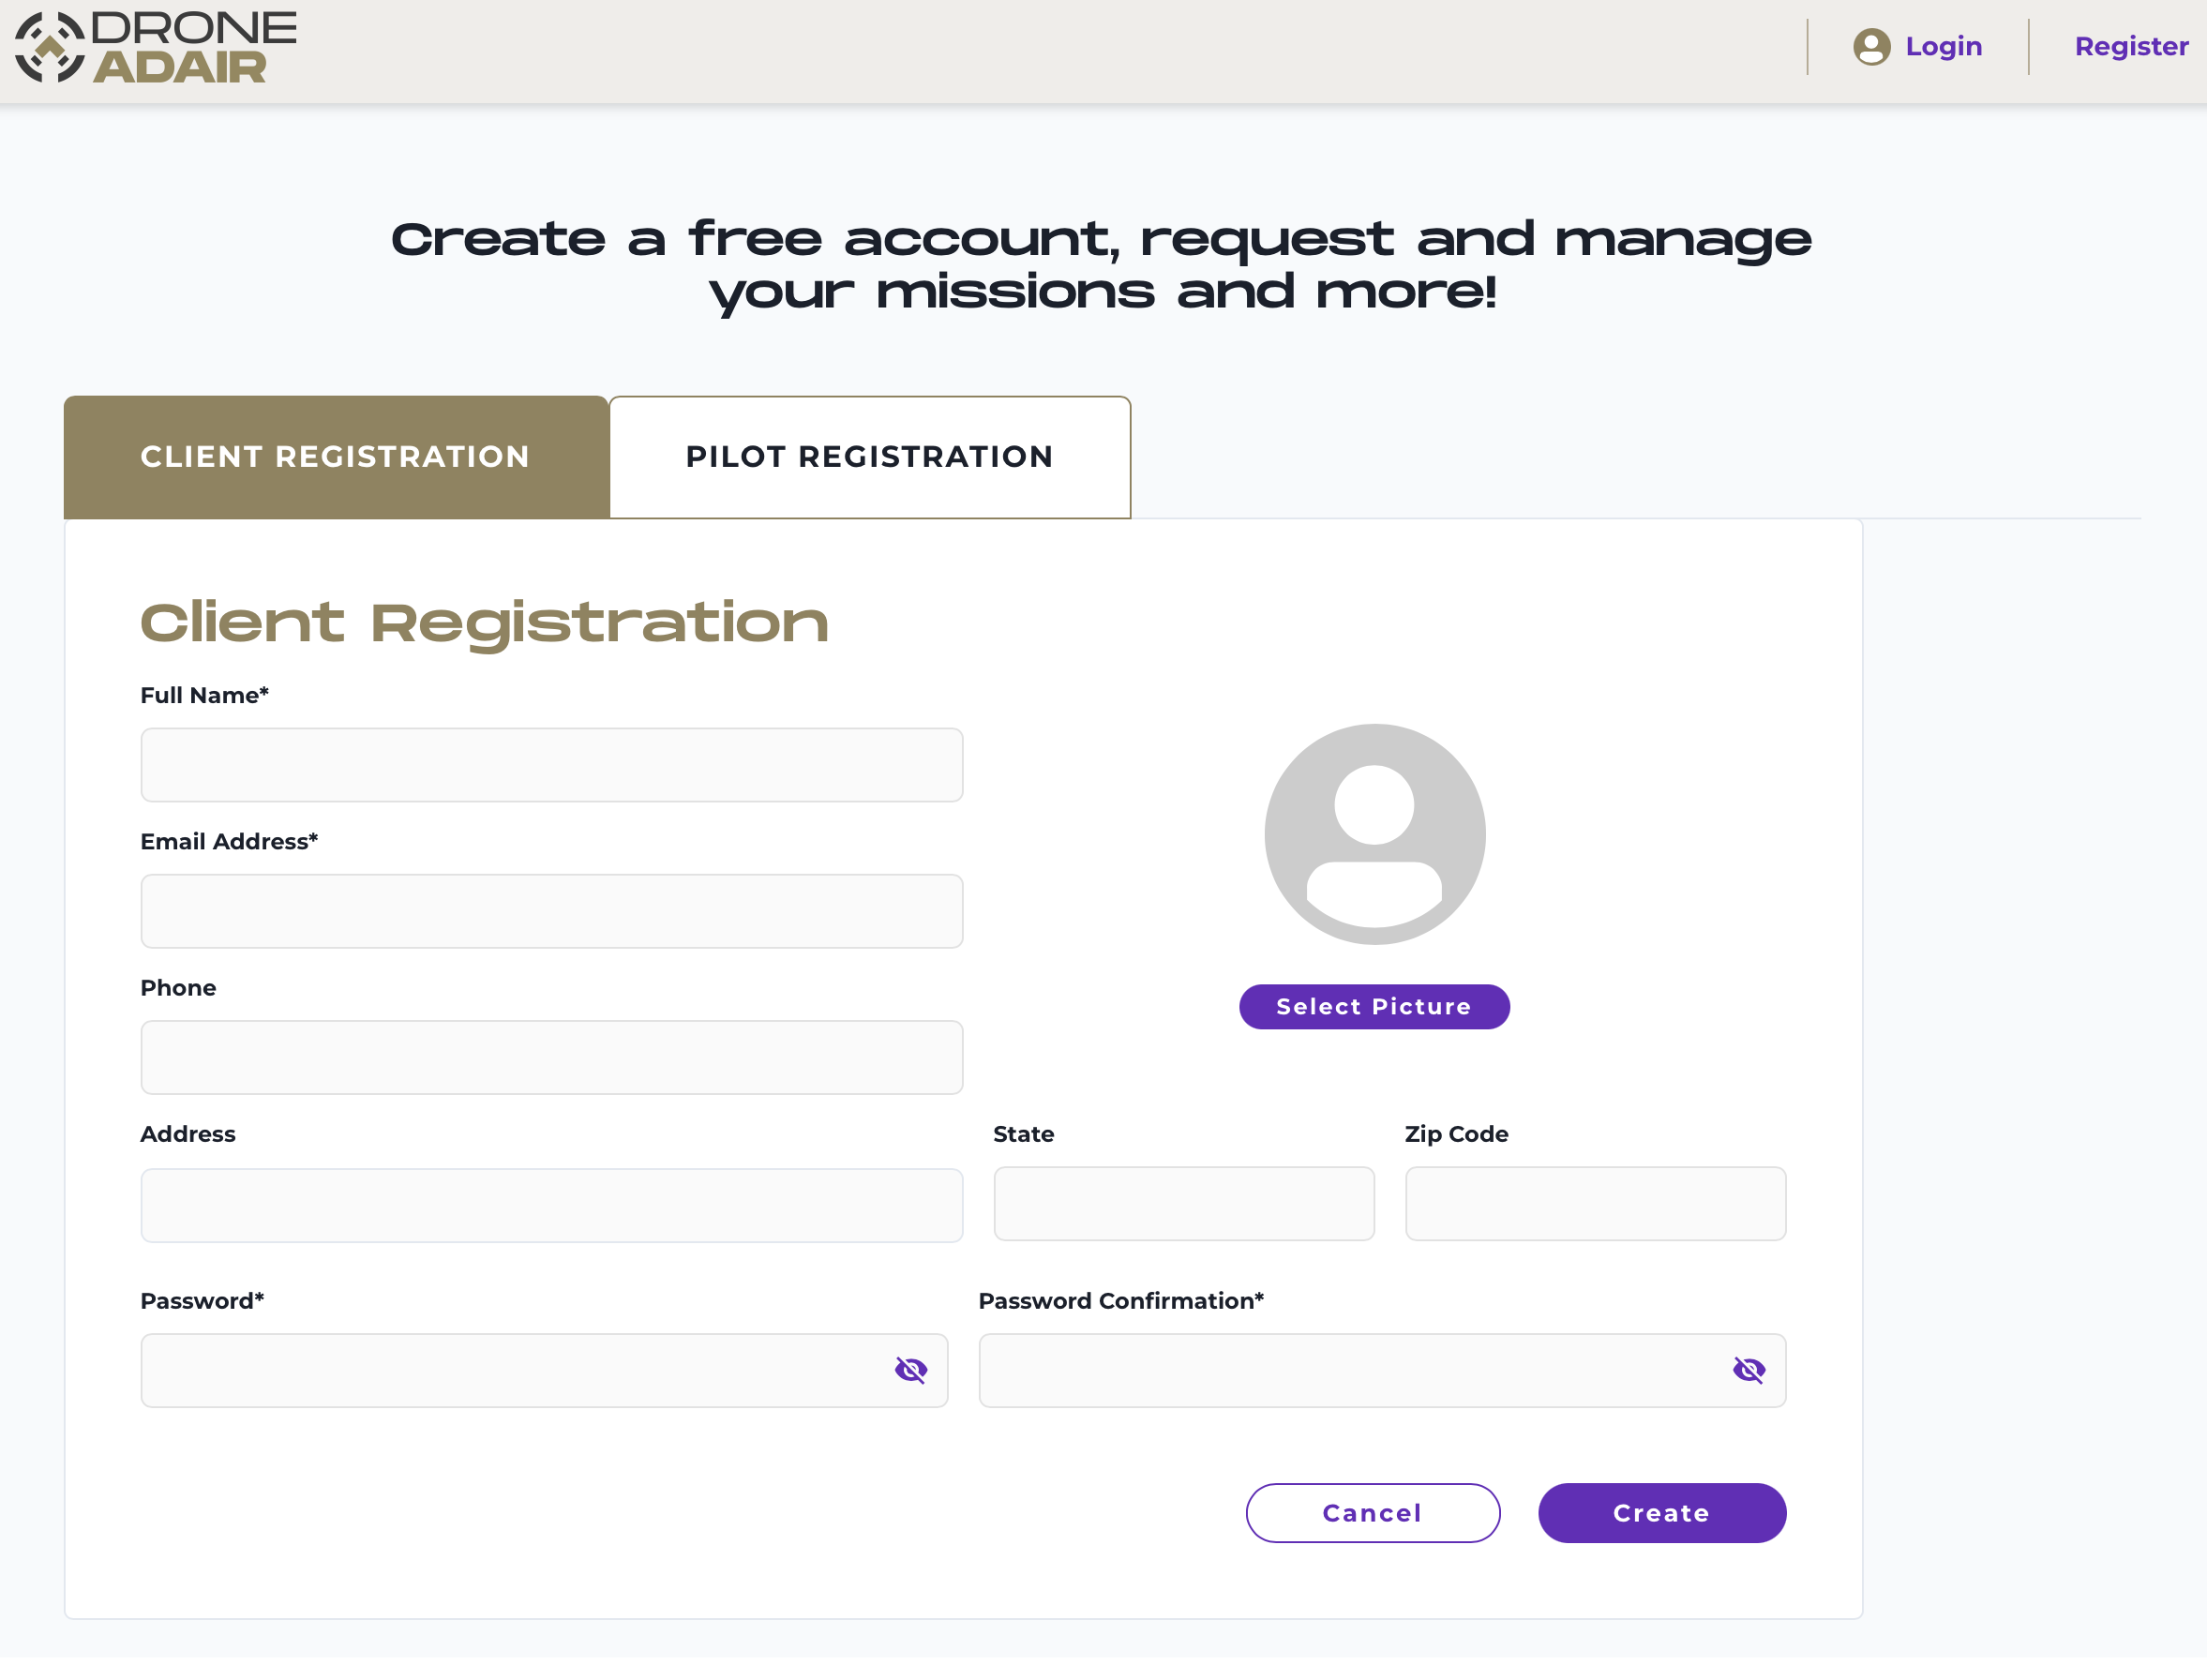This screenshot has height=1680, width=2207.
Task: Submit with the Create button
Action: (x=1662, y=1513)
